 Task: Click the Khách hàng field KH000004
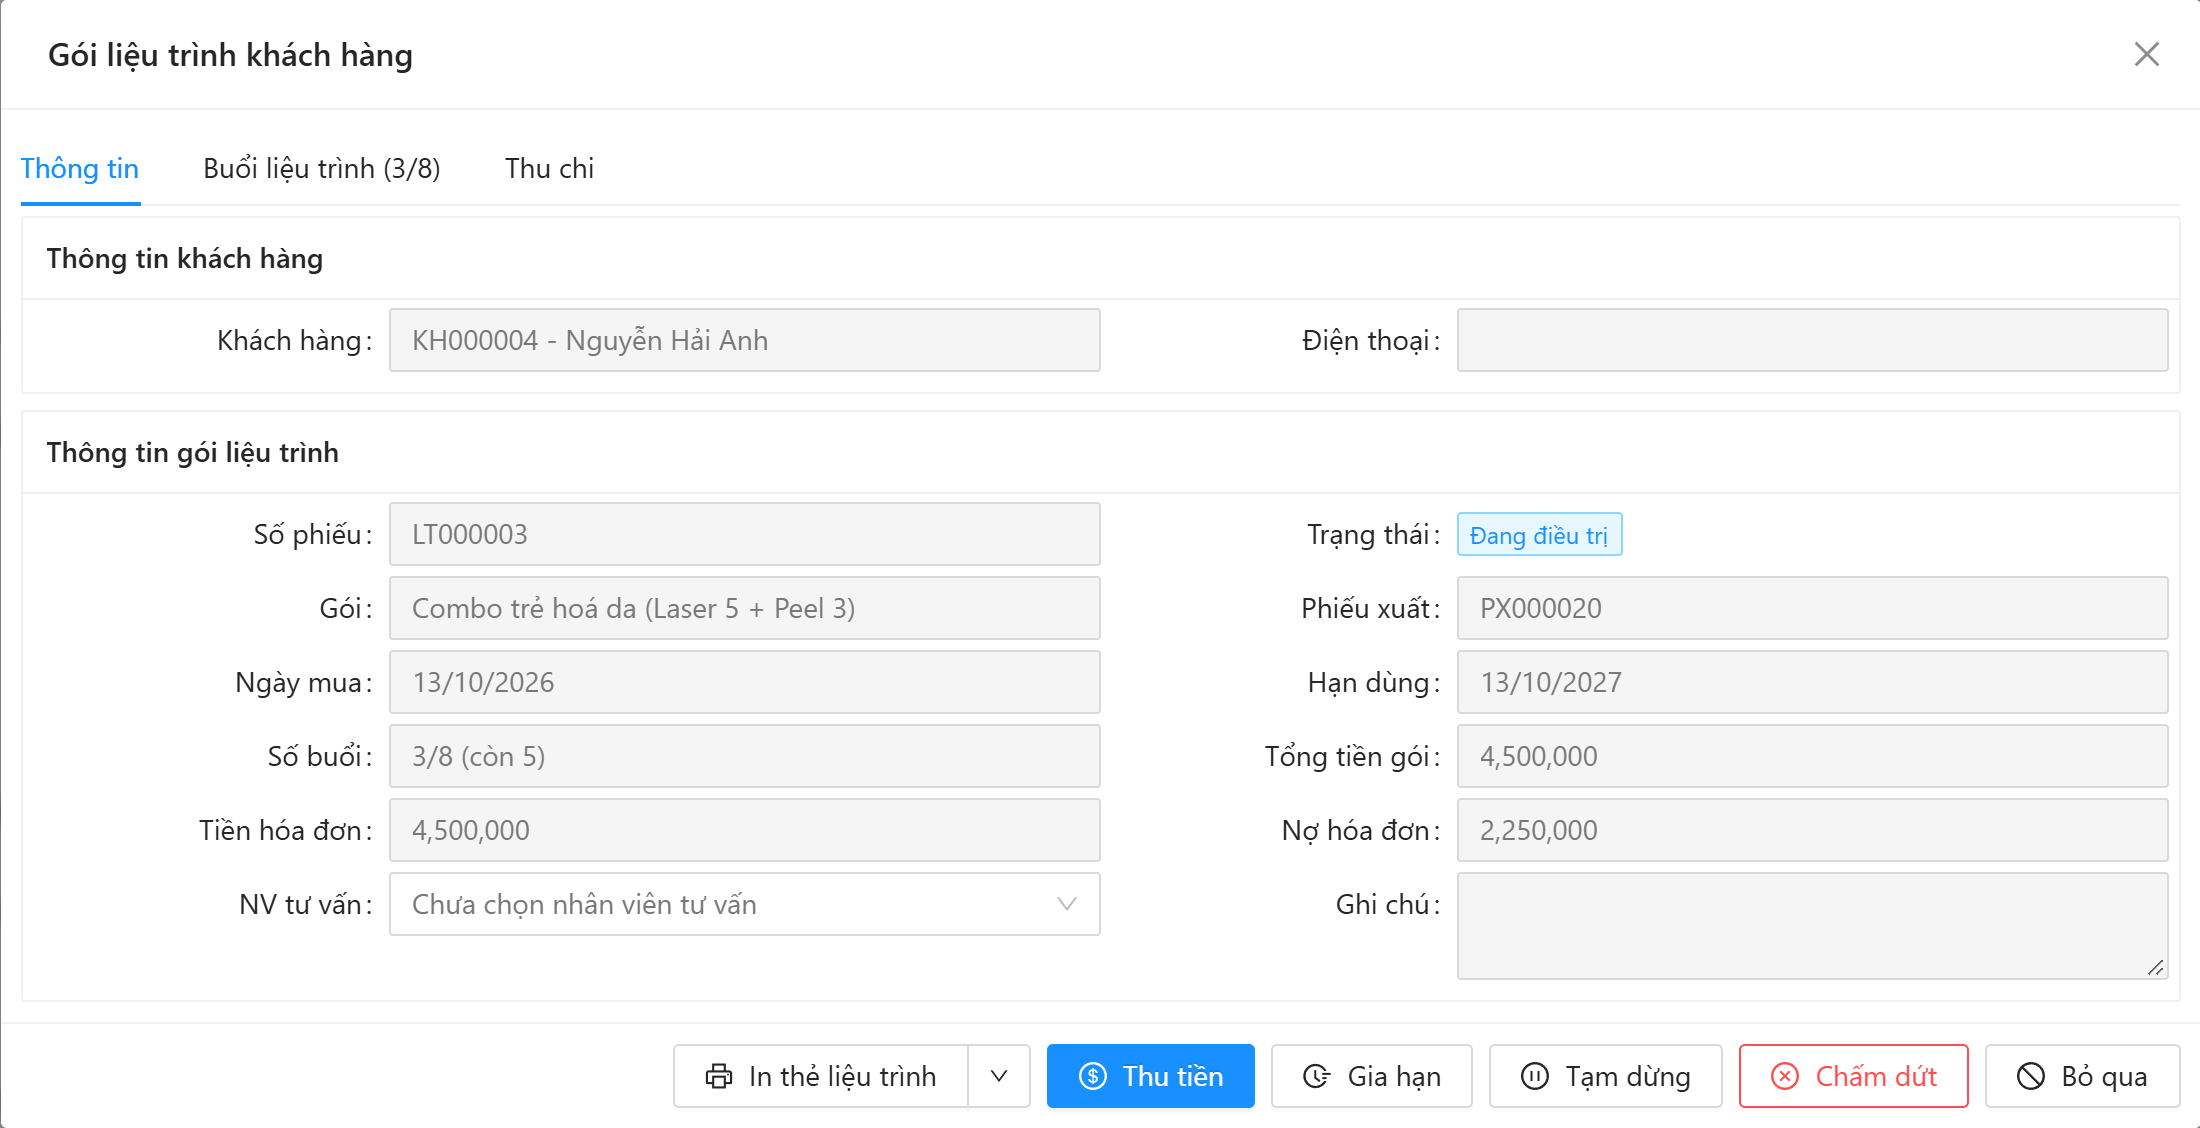click(745, 340)
